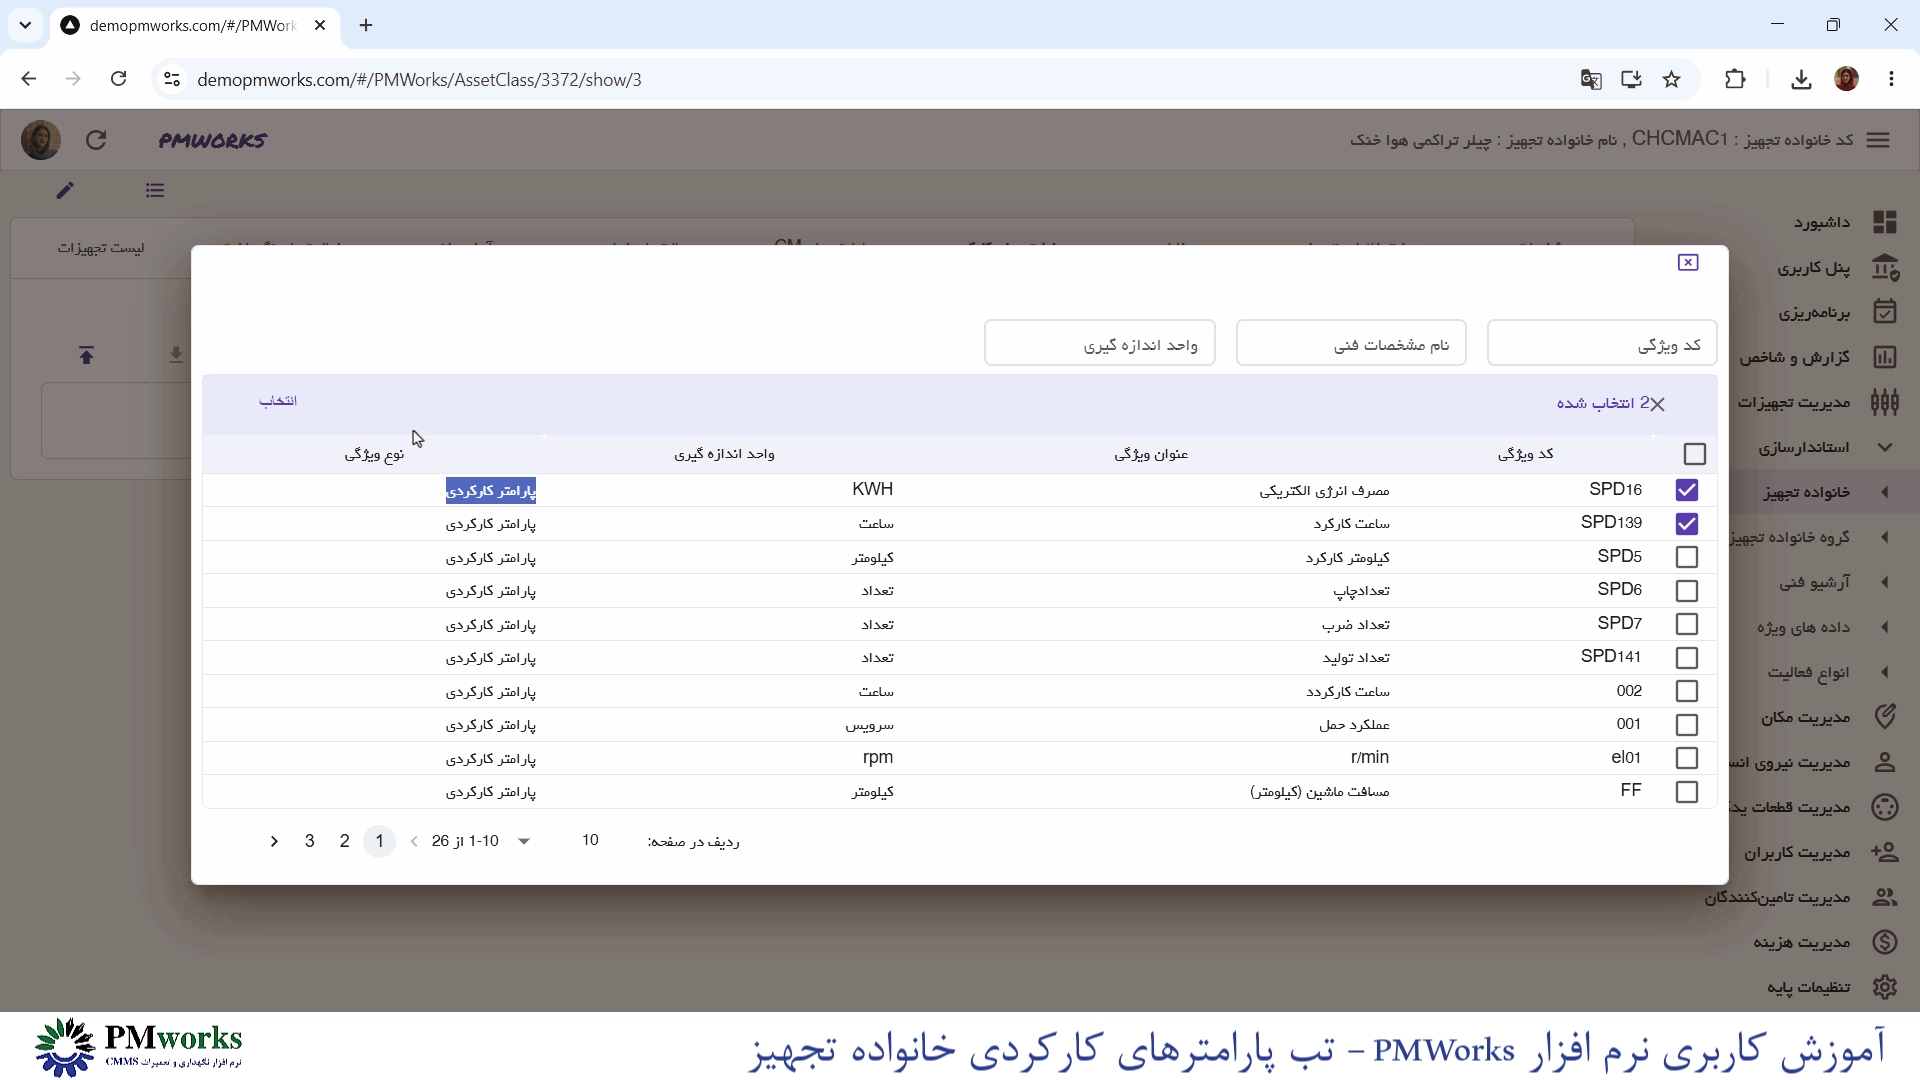Go to previous page arrow
The height and width of the screenshot is (1080, 1920).
(x=414, y=842)
